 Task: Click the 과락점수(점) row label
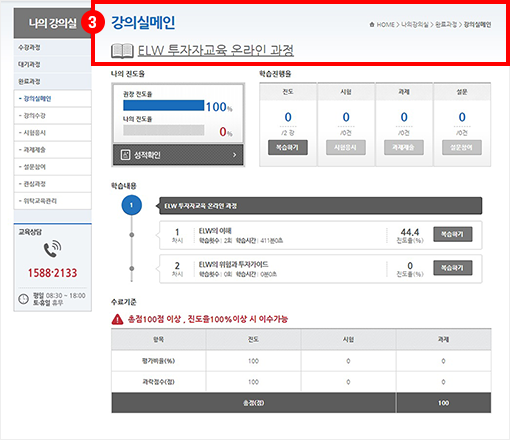click(x=158, y=382)
